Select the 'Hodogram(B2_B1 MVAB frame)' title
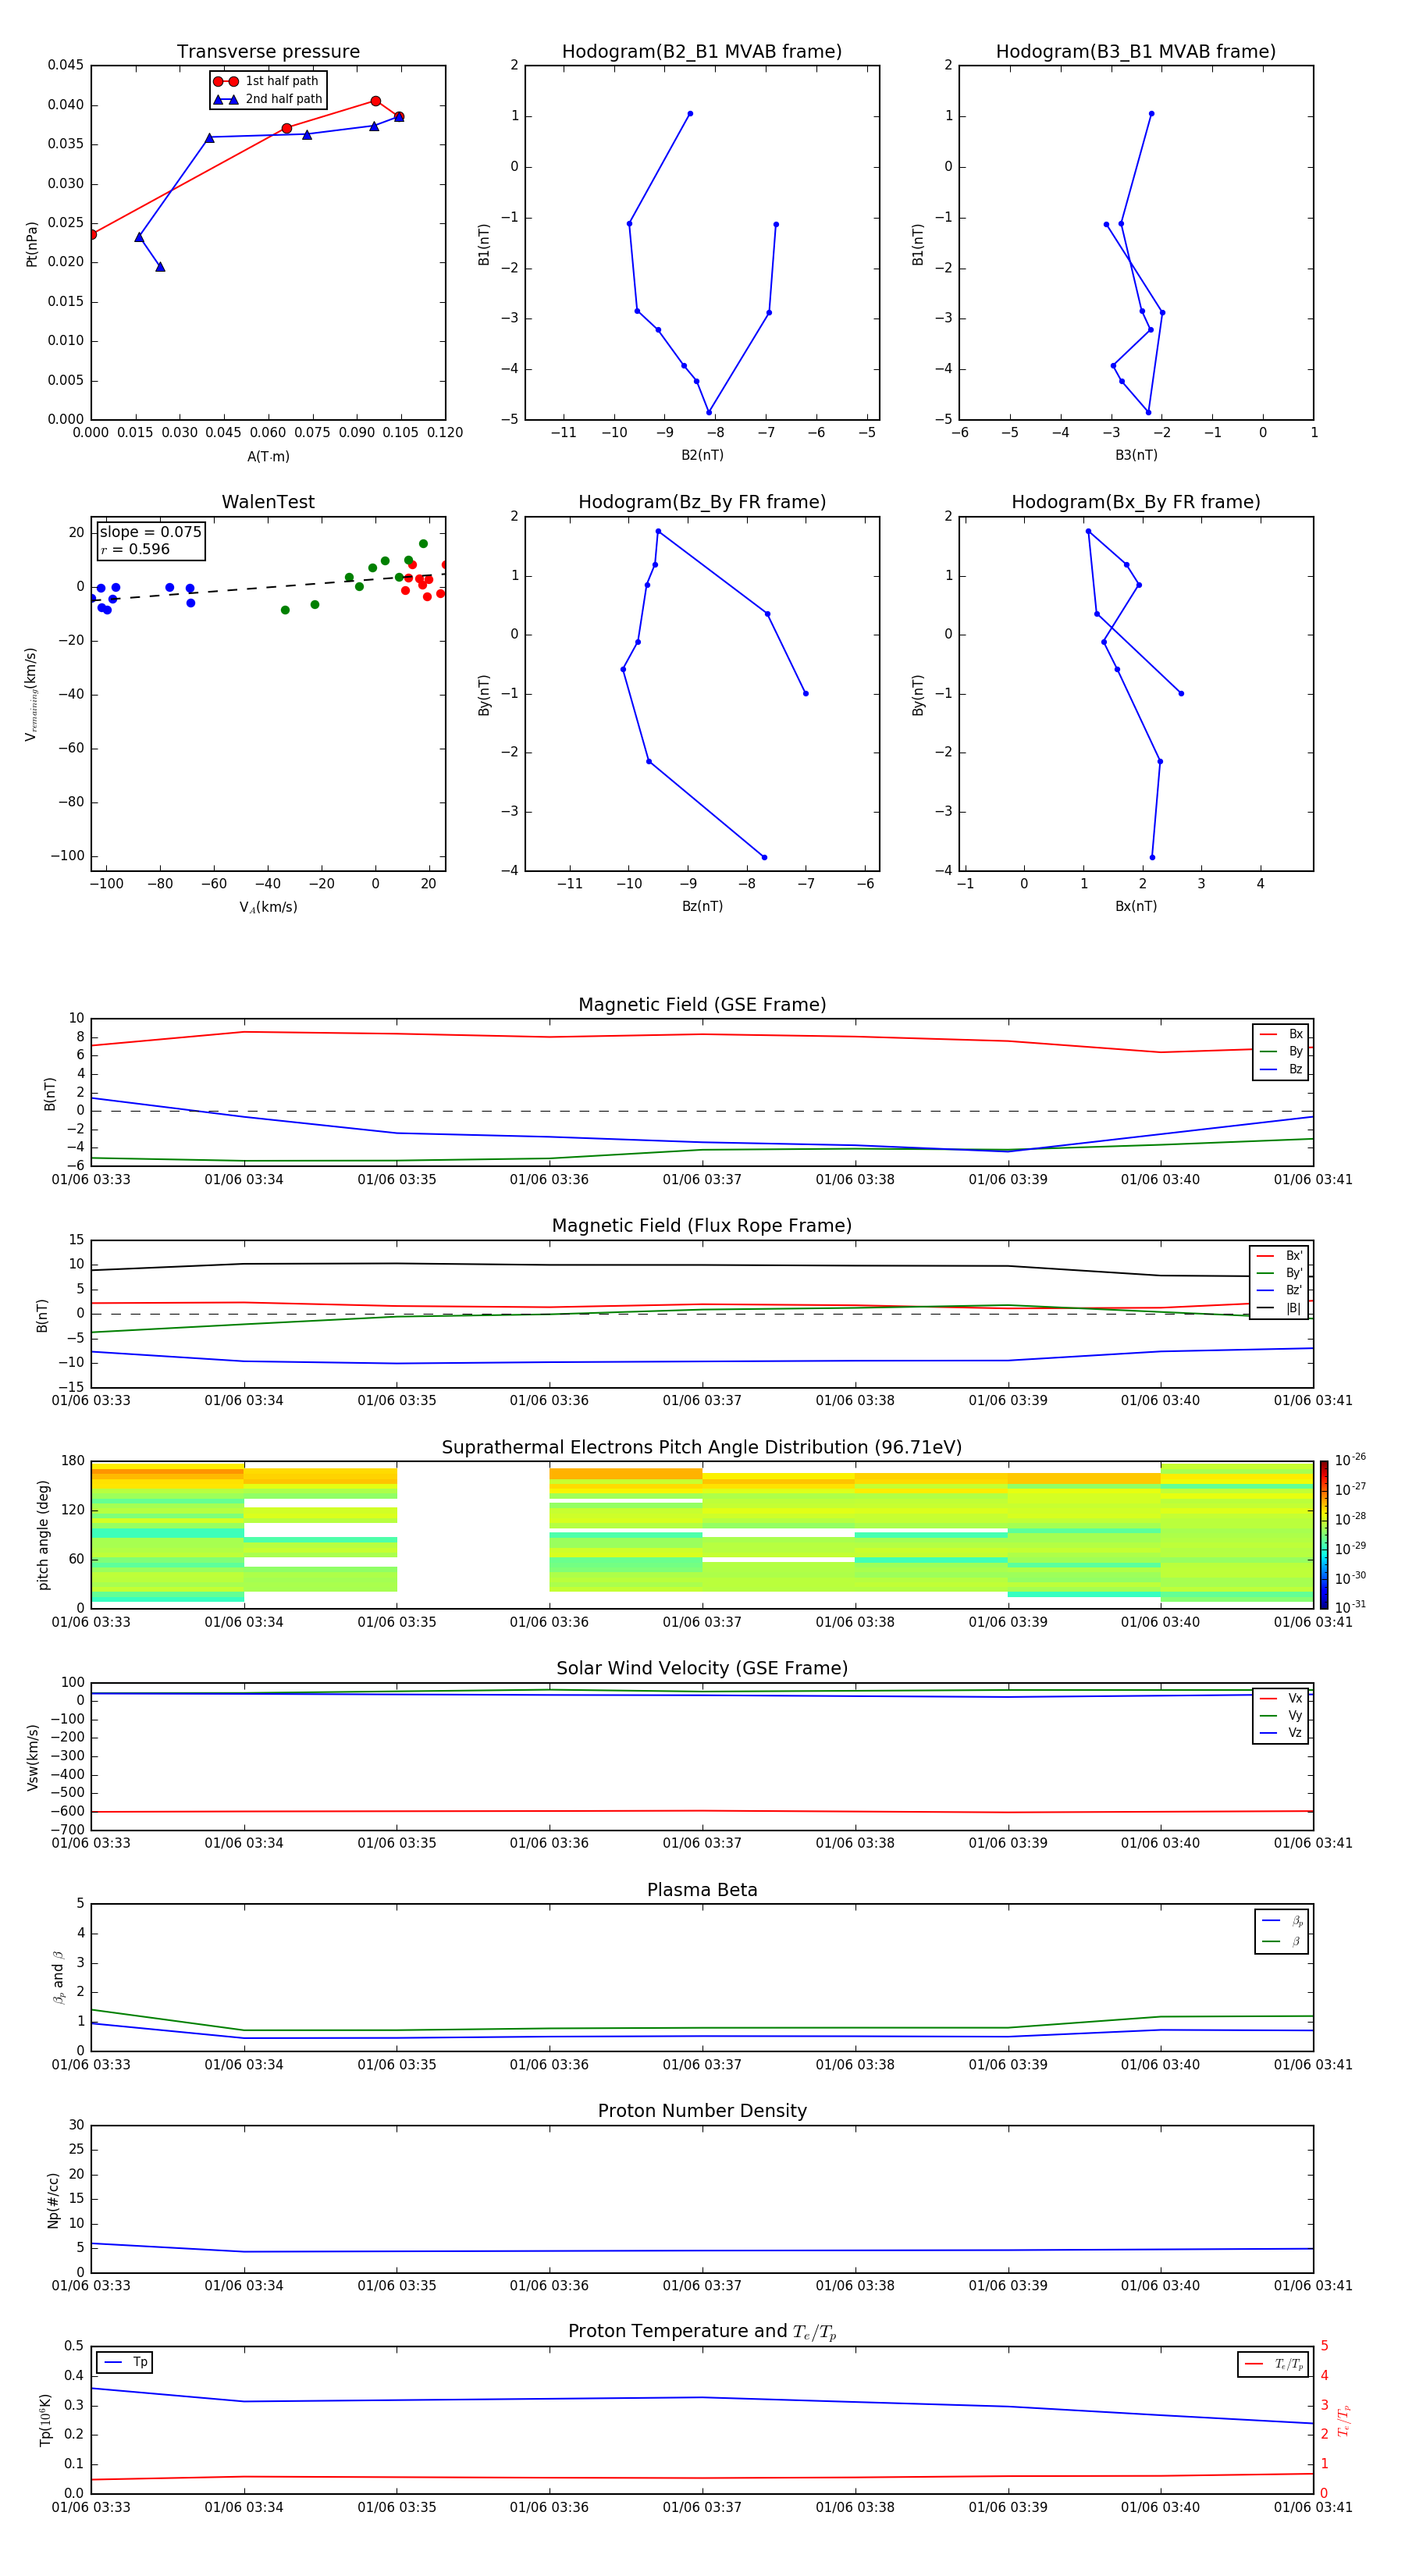 click(x=702, y=52)
